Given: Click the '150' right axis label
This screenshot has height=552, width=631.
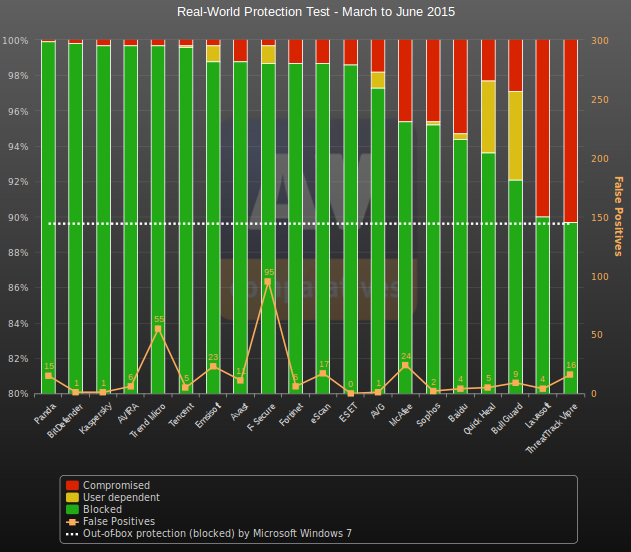Looking at the screenshot, I should pyautogui.click(x=600, y=218).
